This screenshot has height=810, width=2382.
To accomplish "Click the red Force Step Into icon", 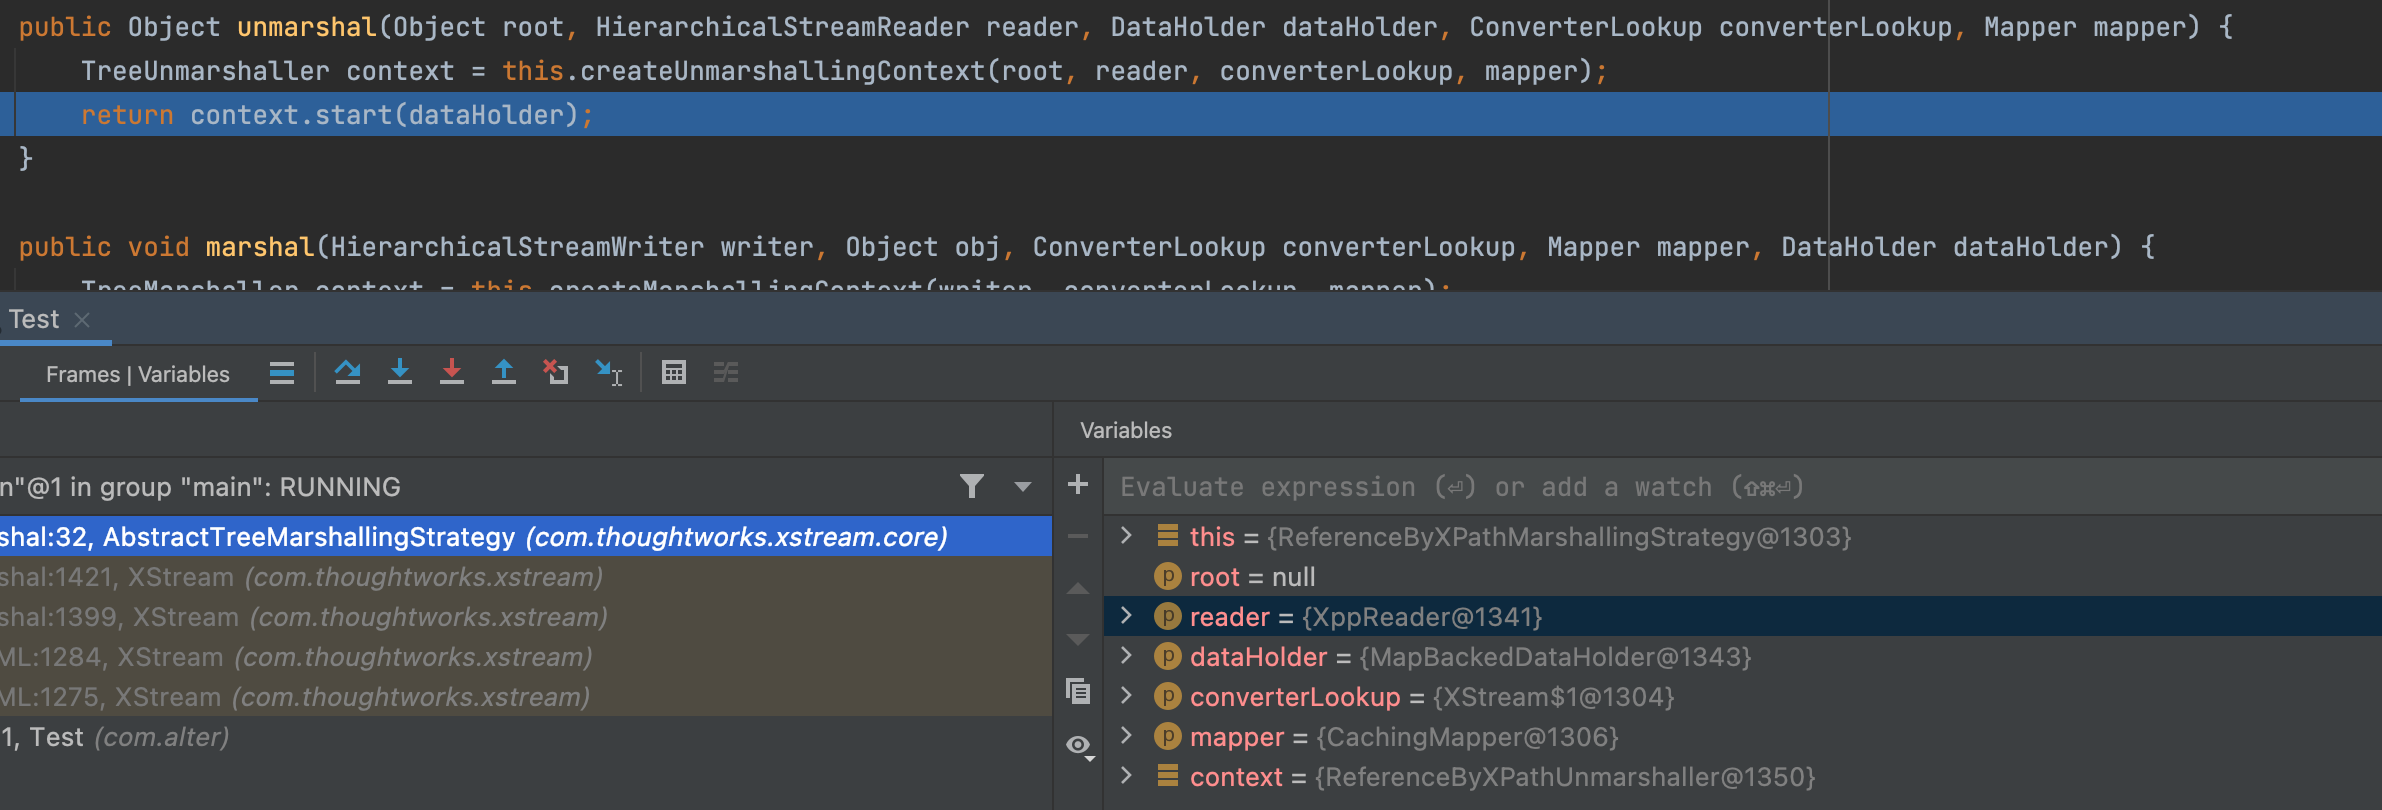I will [452, 373].
